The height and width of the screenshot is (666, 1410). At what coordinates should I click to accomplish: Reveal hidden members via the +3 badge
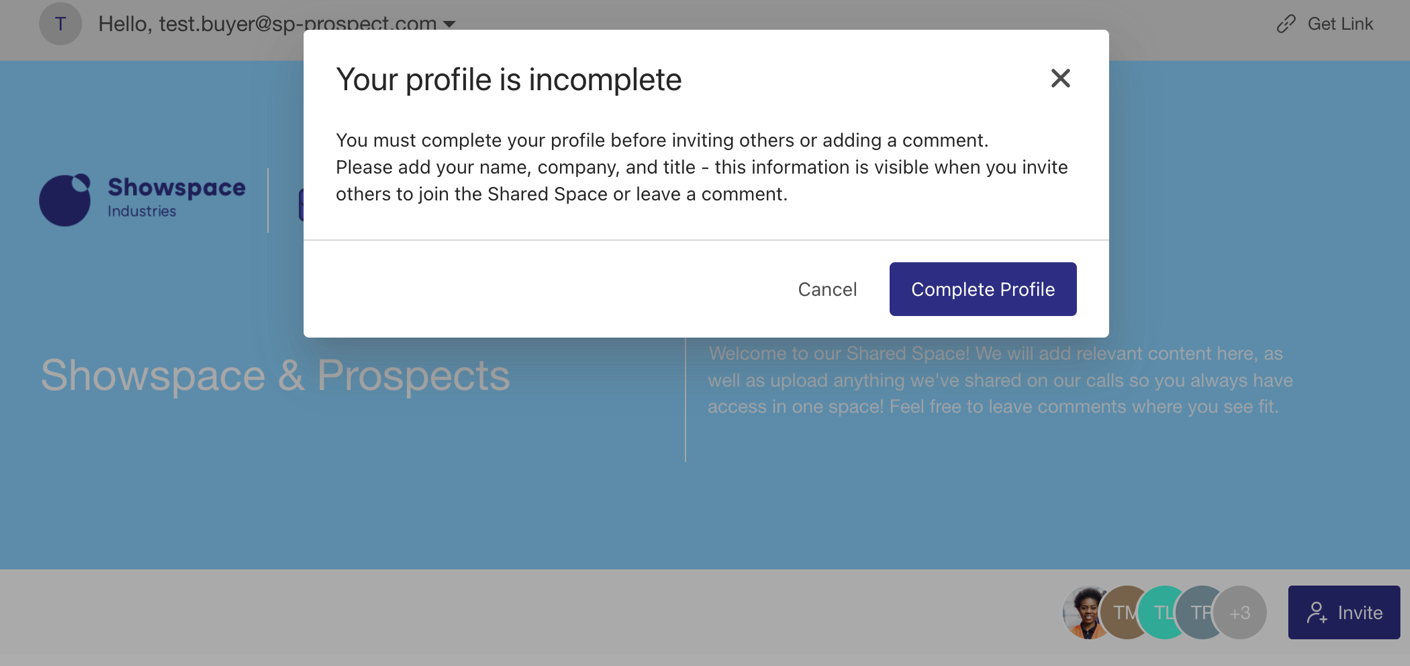tap(1240, 612)
